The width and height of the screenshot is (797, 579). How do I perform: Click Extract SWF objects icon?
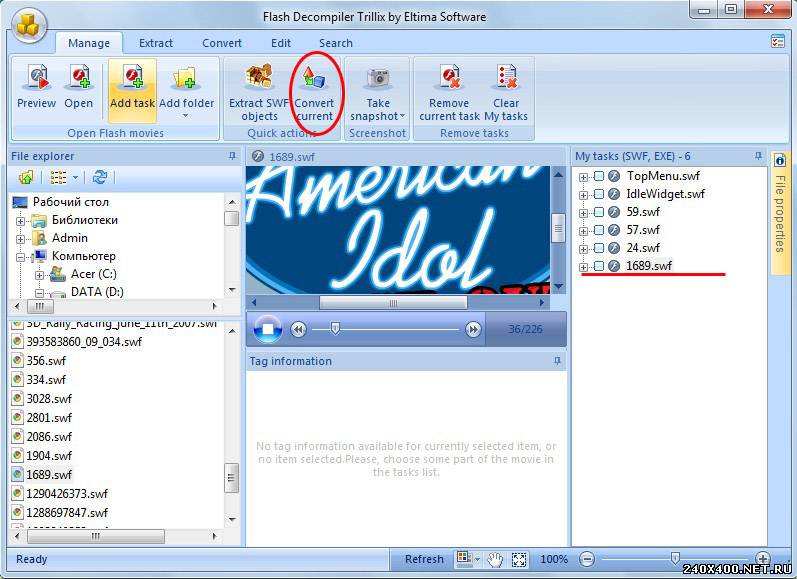coord(259,77)
